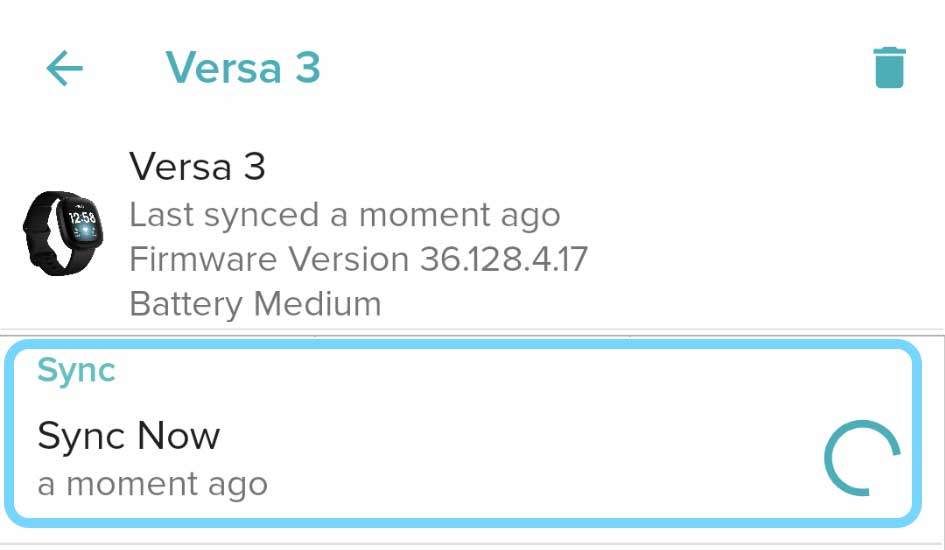Tap the Versa 3 watch image

coord(62,230)
